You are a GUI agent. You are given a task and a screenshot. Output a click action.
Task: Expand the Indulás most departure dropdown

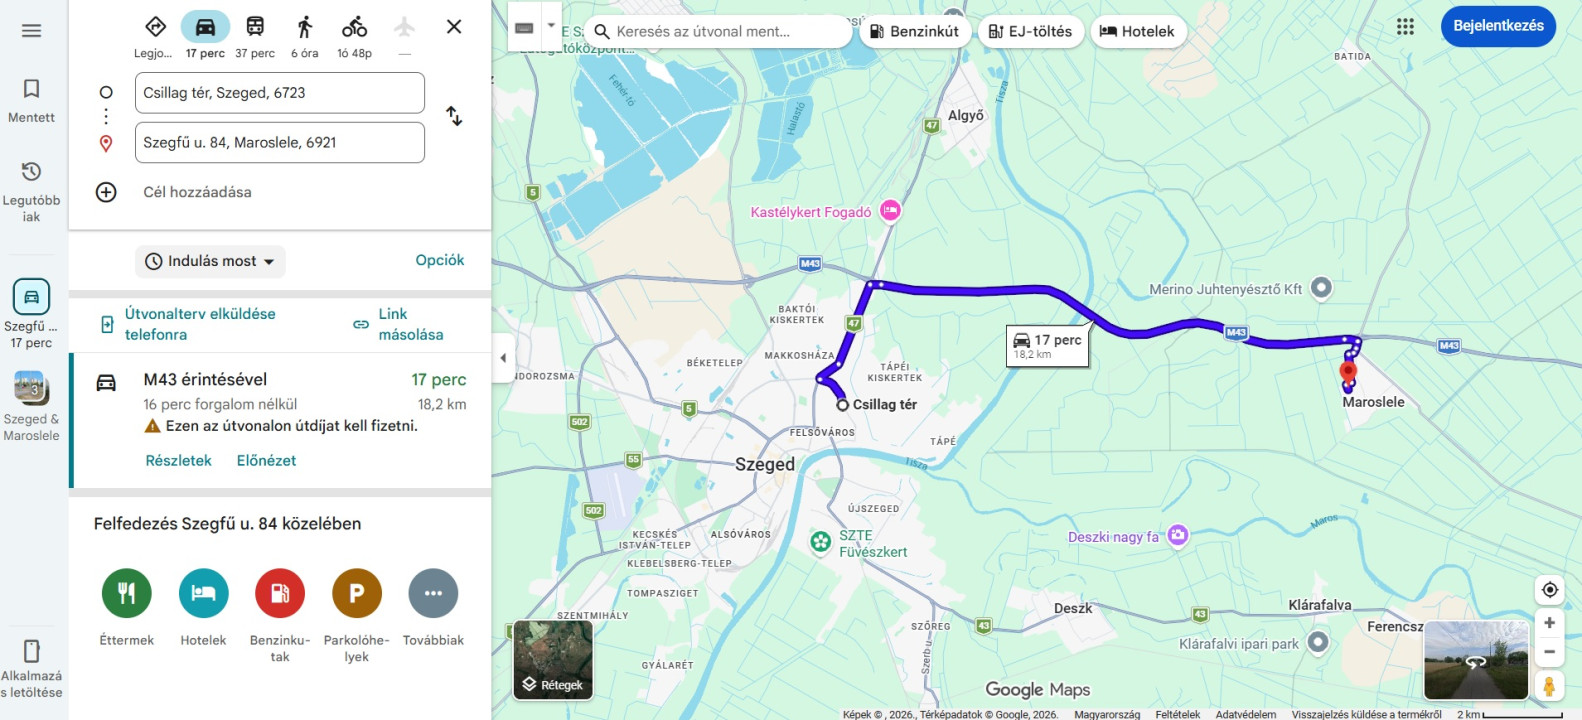pos(210,261)
